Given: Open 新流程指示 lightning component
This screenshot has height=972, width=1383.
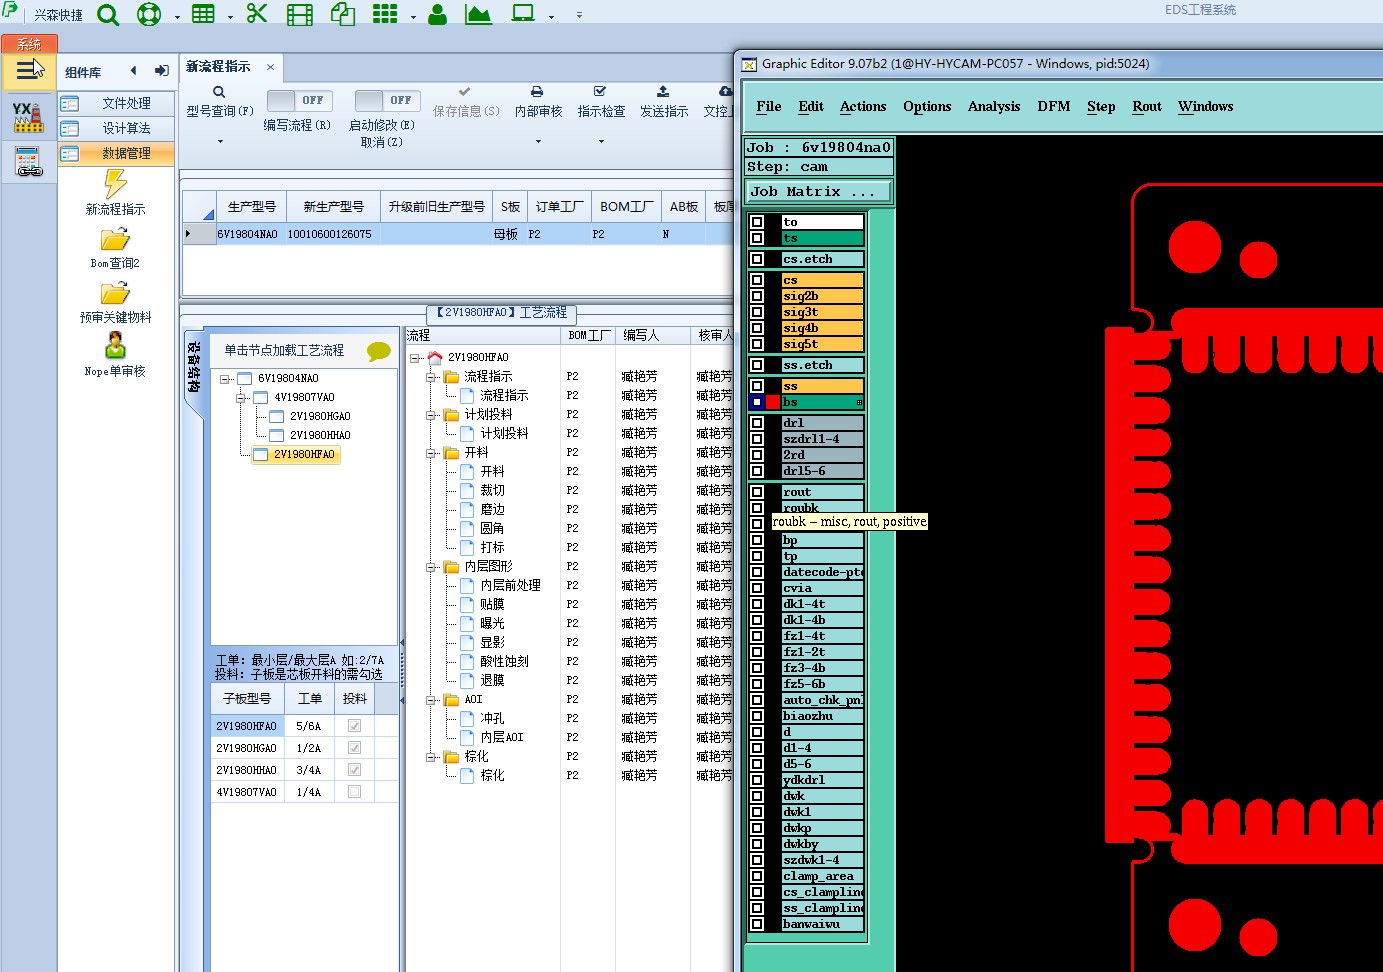Looking at the screenshot, I should click(116, 183).
